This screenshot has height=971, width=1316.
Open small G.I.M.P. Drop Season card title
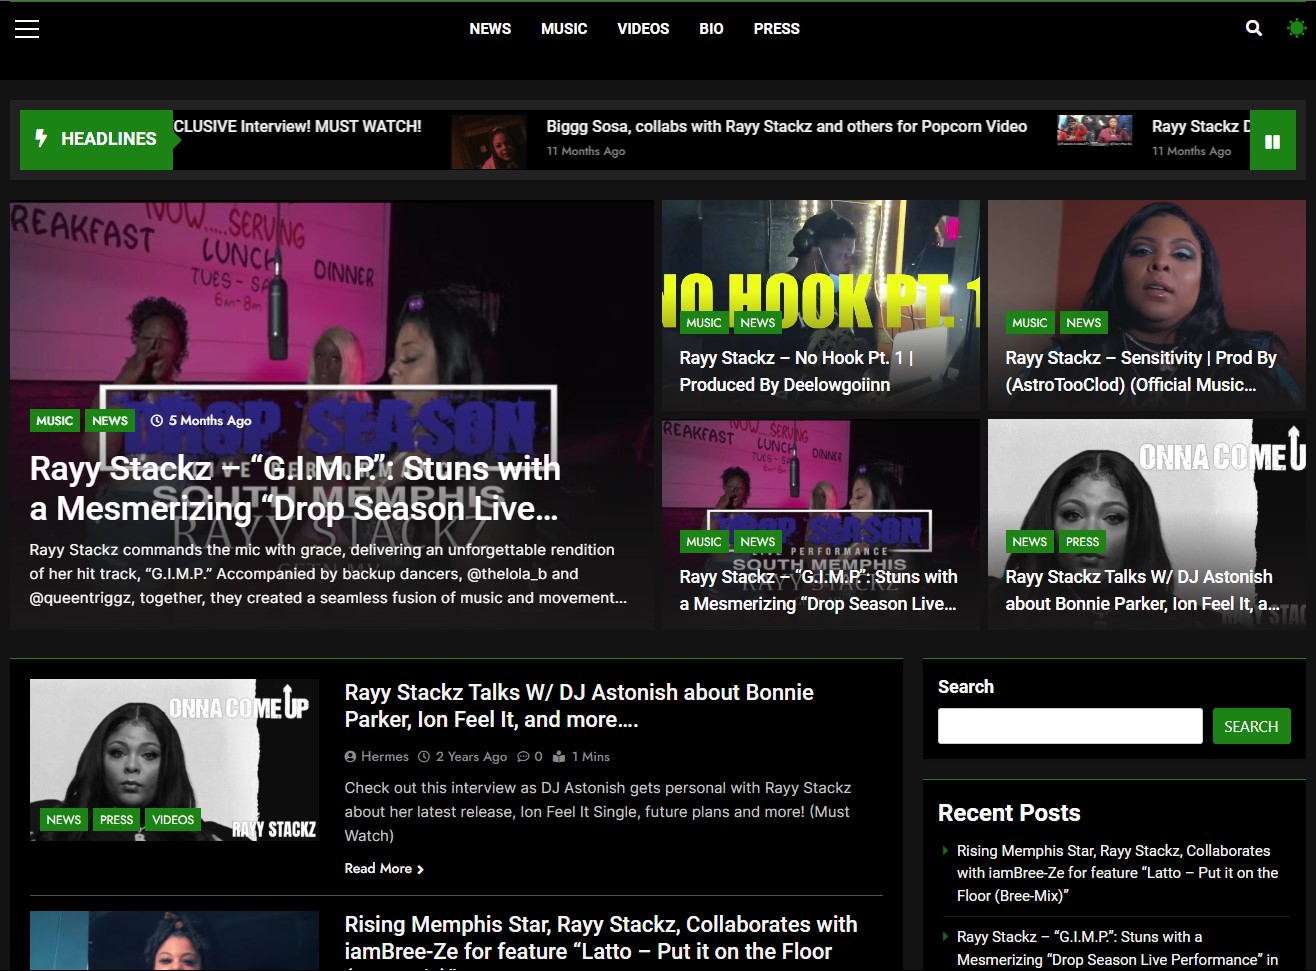tap(819, 590)
